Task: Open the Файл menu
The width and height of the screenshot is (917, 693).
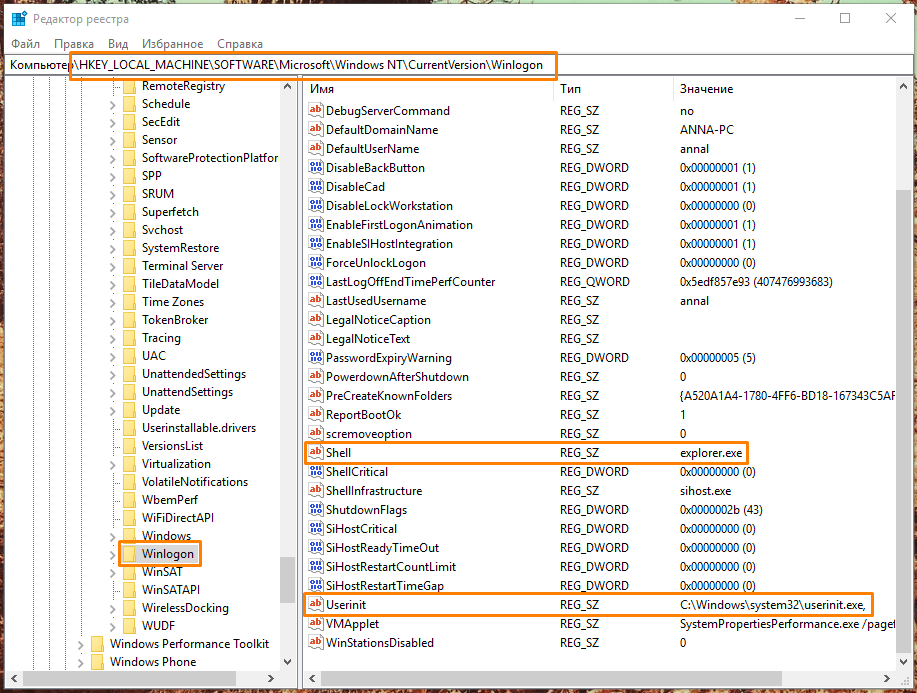Action: [25, 44]
